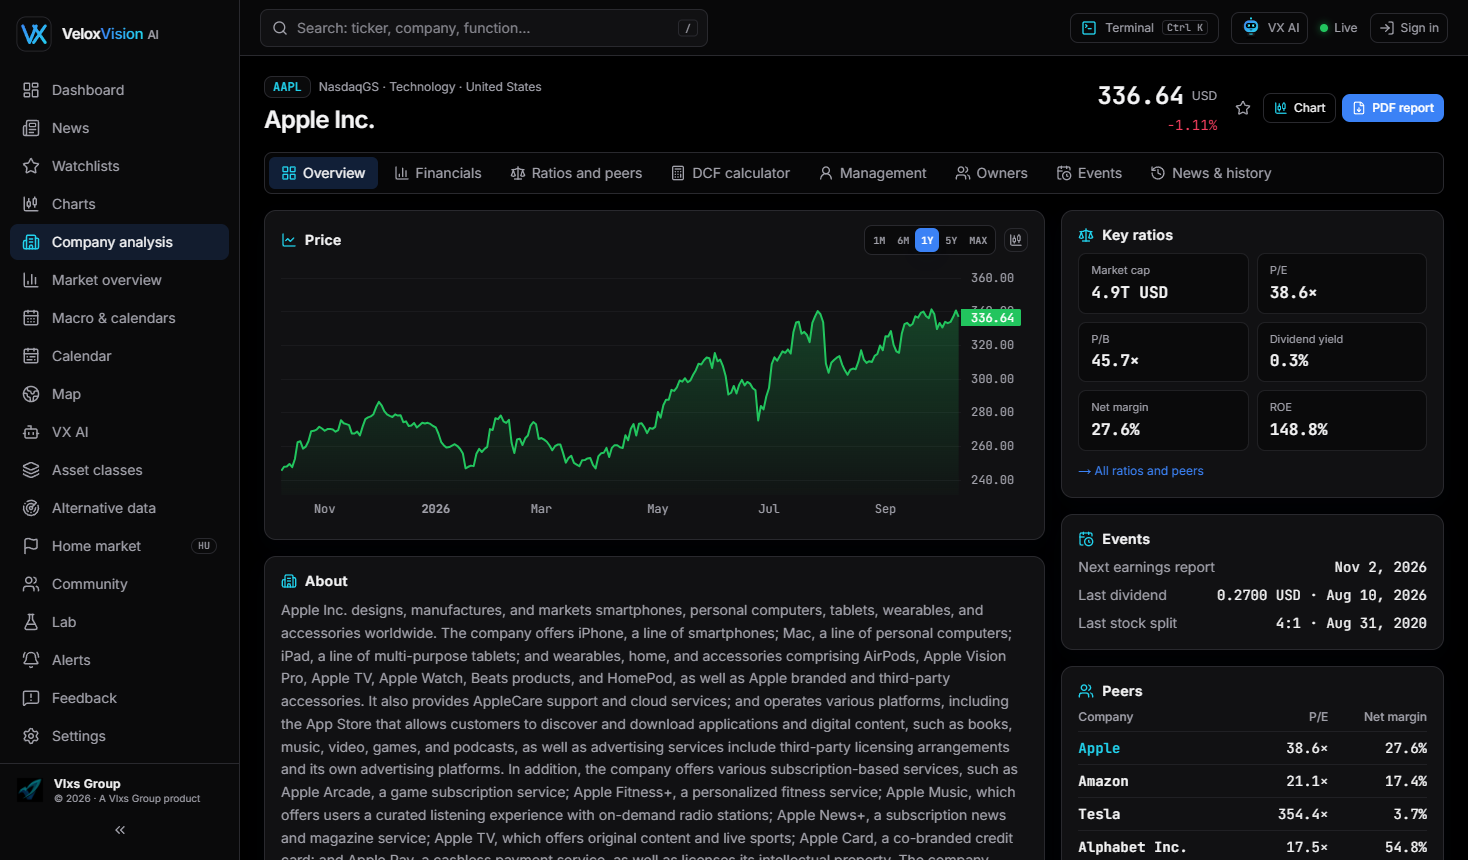
Task: Open the Community page
Action: click(x=119, y=584)
